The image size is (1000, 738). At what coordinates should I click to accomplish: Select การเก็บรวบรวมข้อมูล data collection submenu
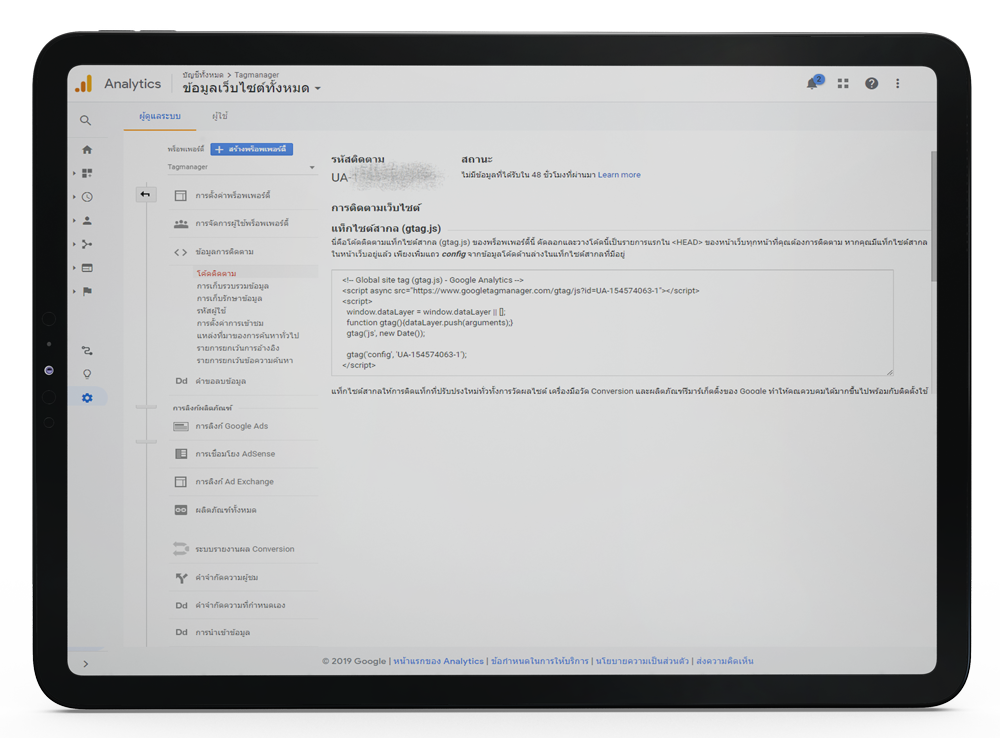pos(233,286)
